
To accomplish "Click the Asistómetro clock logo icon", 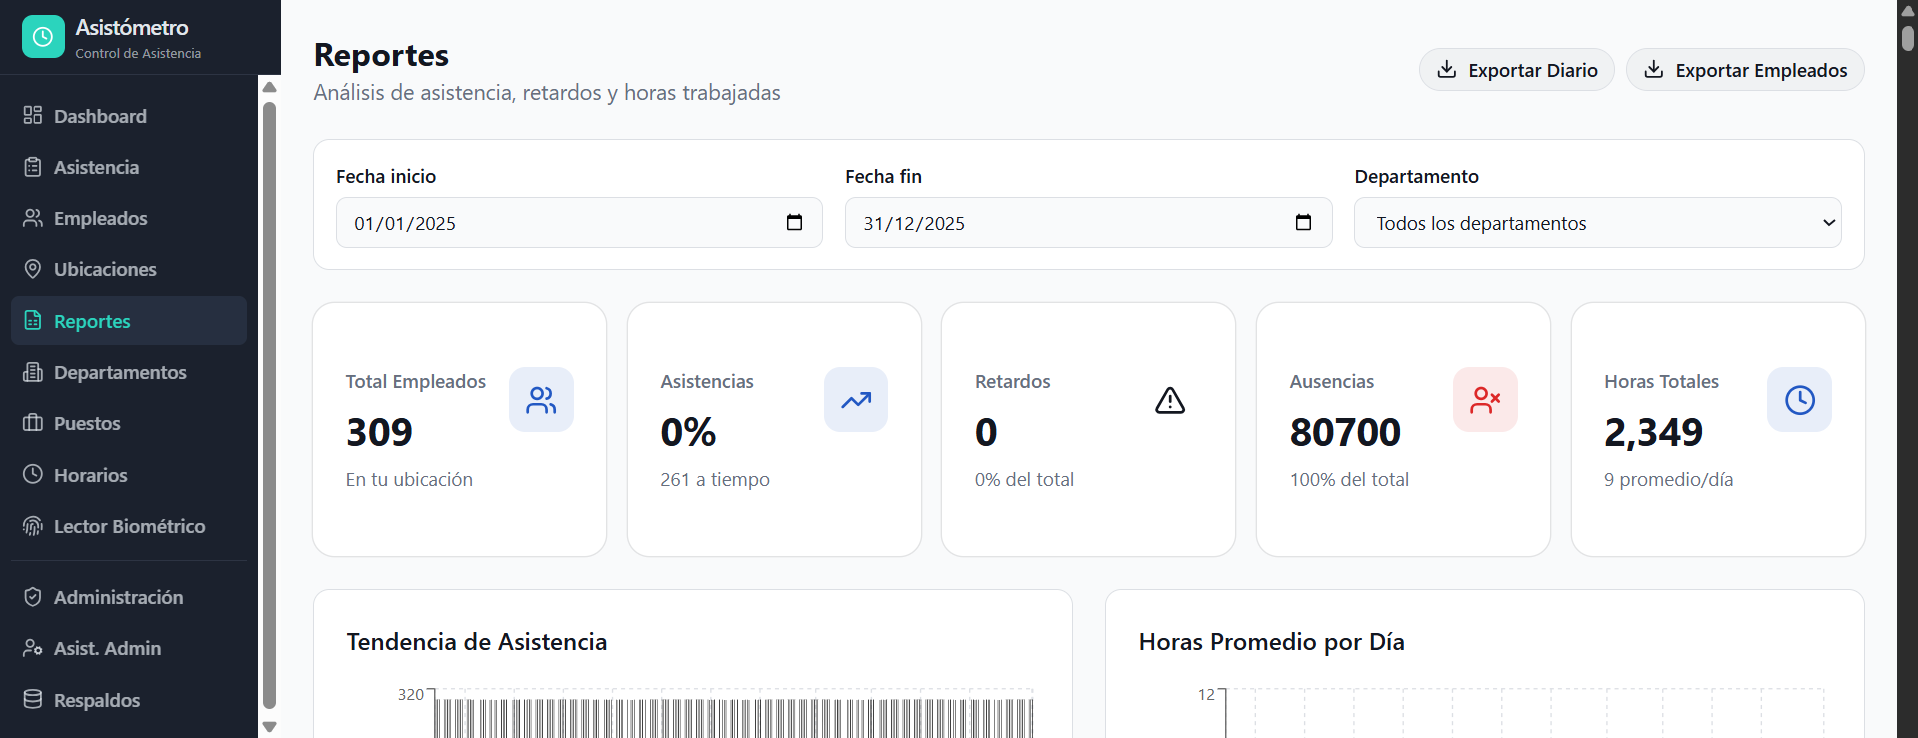I will pyautogui.click(x=43, y=37).
